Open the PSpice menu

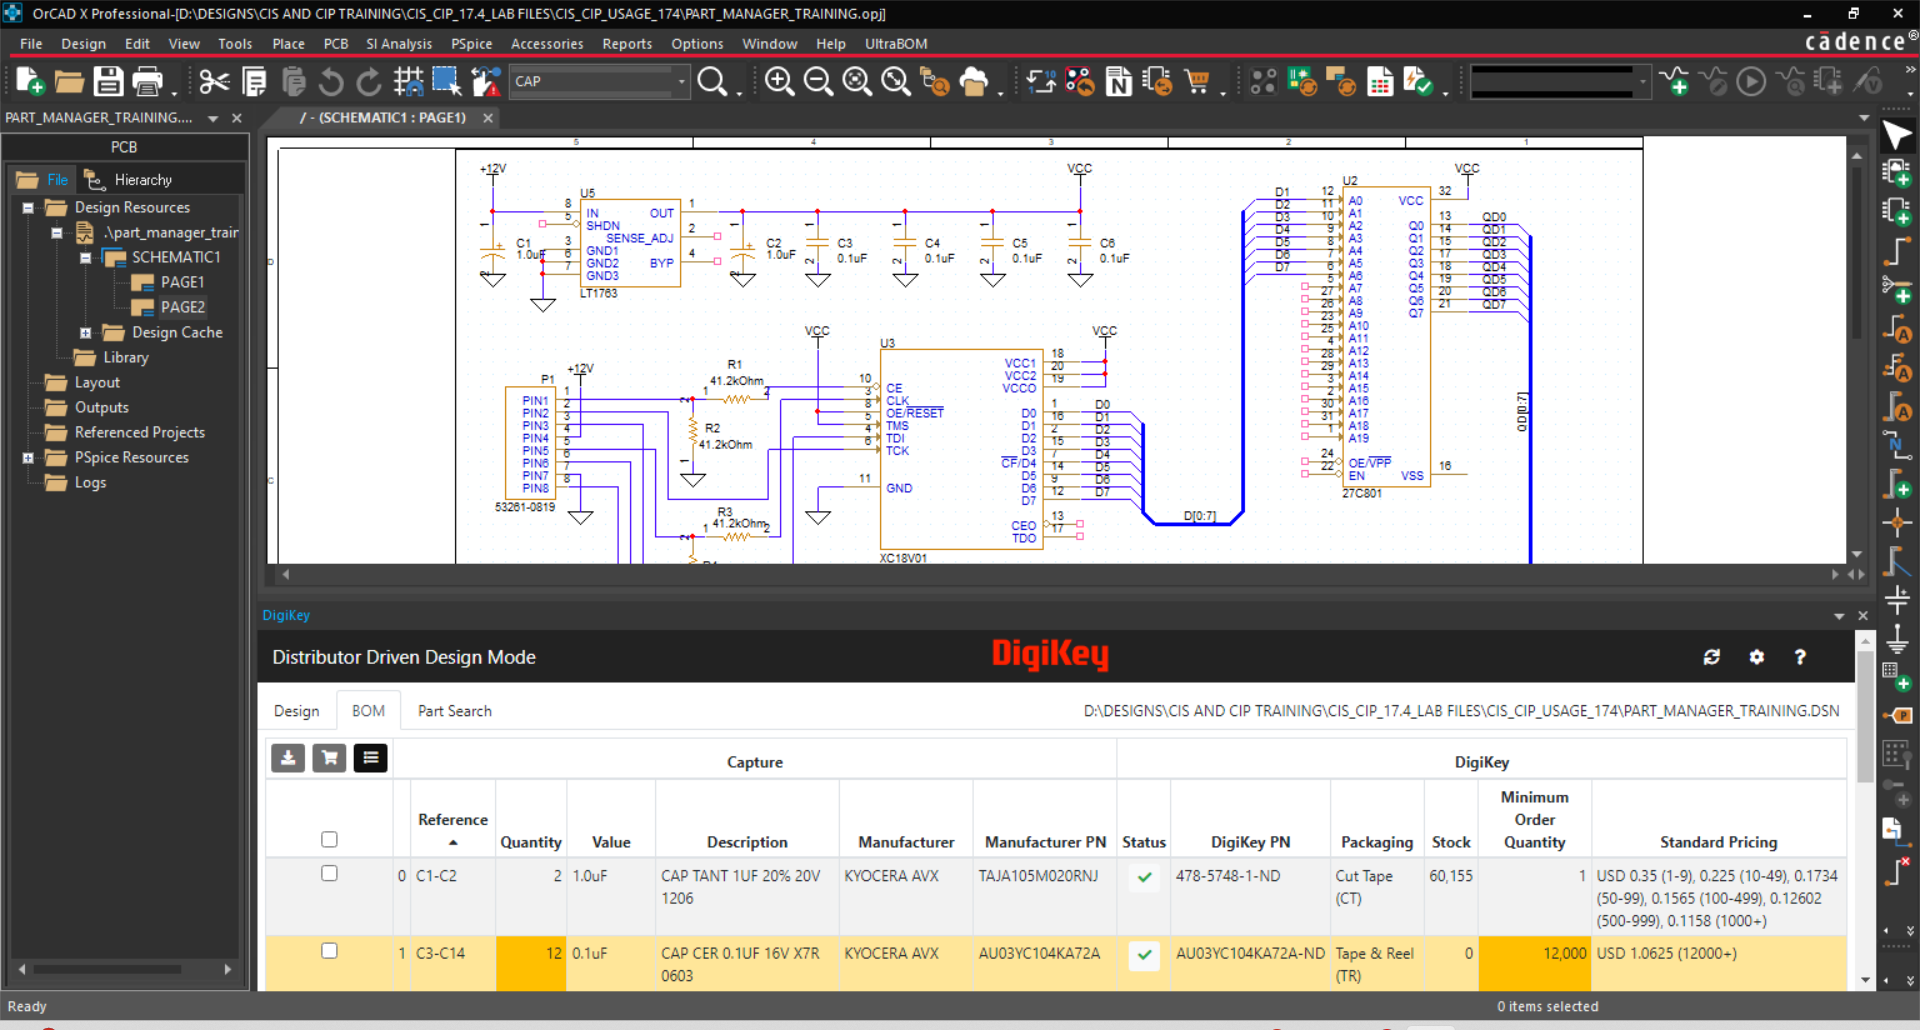coord(471,44)
